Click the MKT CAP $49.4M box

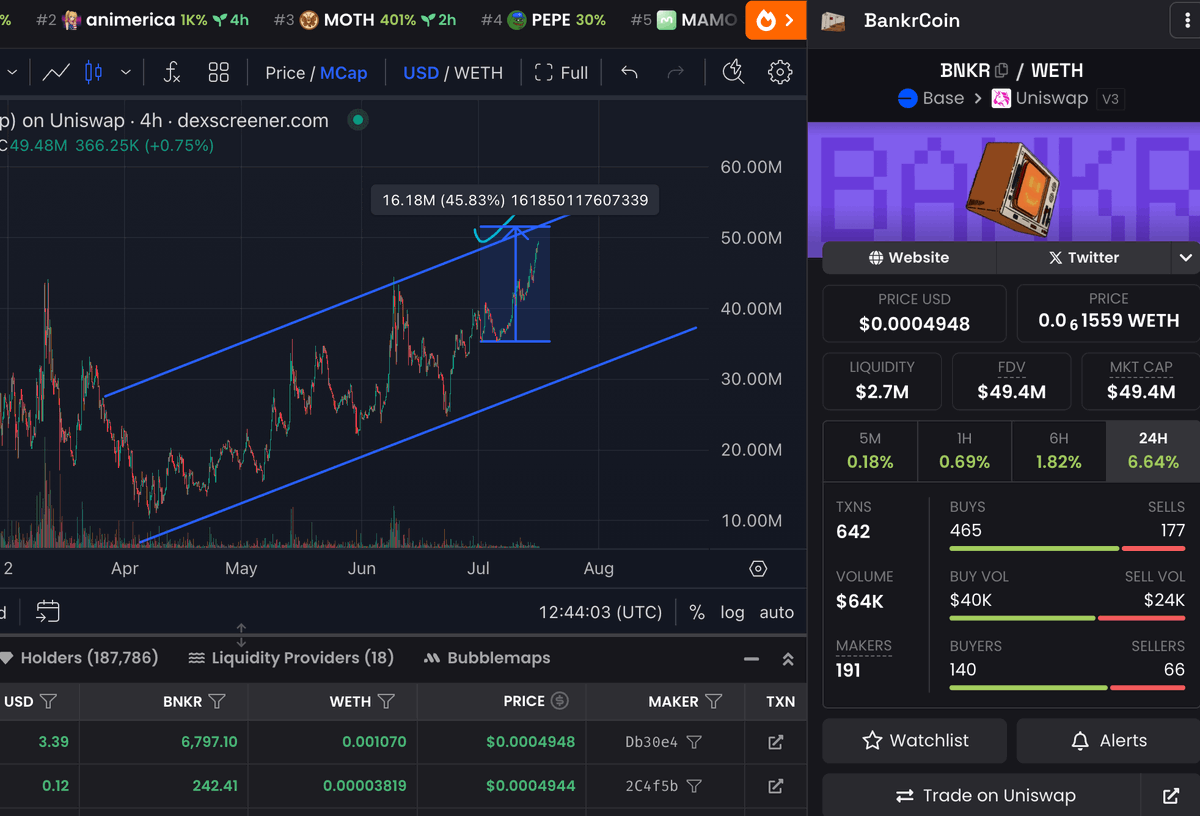point(1141,381)
